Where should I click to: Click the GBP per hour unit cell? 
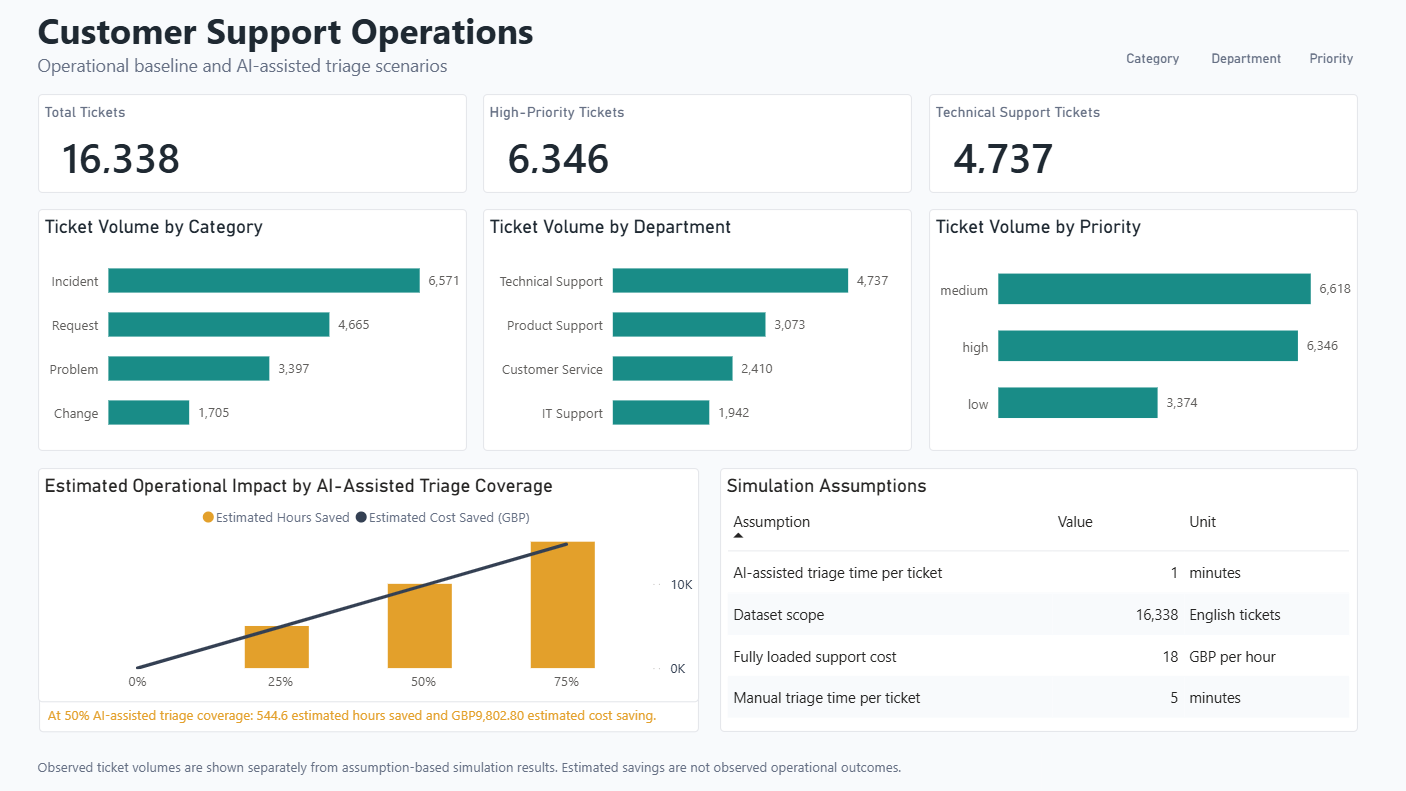1232,657
